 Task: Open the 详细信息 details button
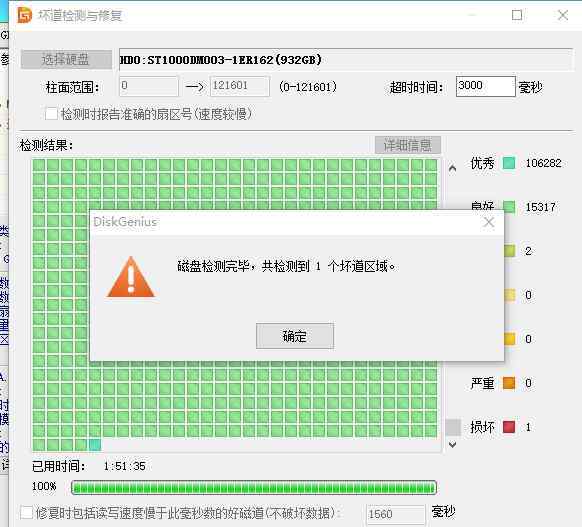[x=408, y=145]
